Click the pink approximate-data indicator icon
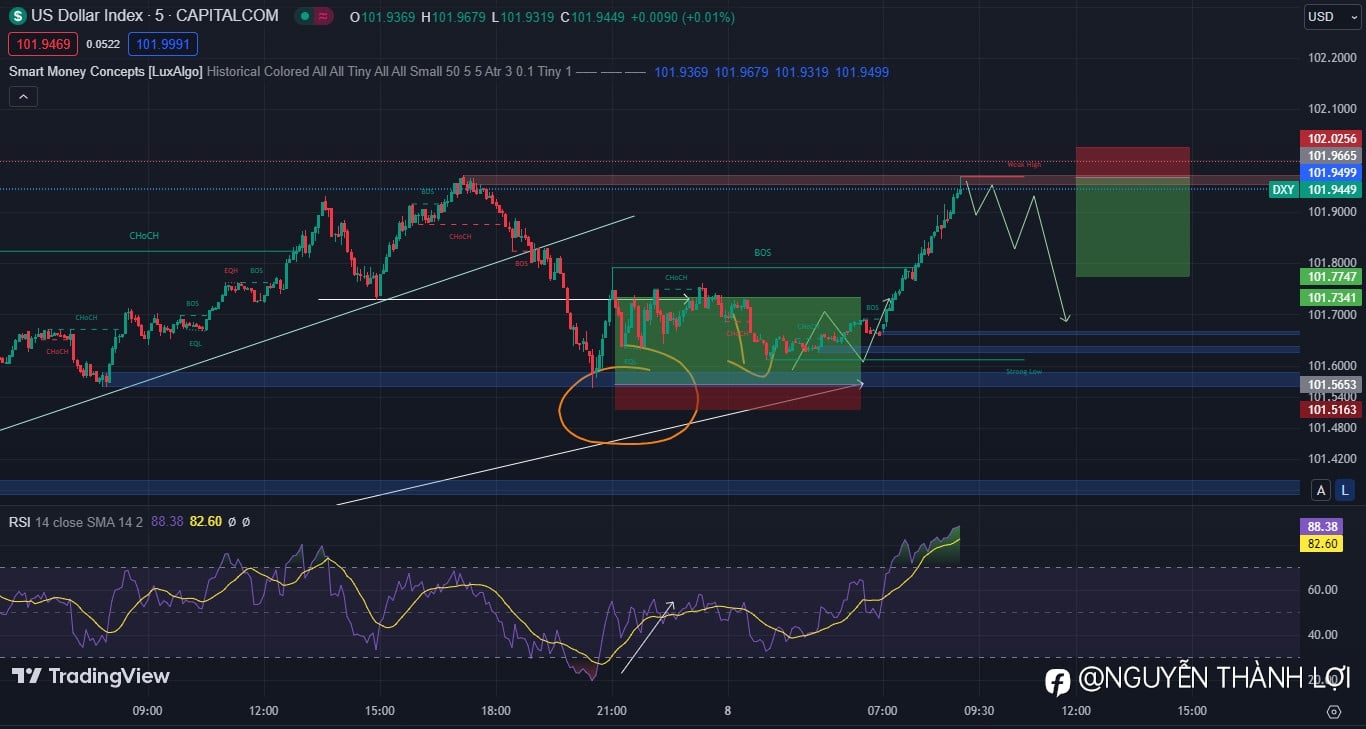This screenshot has width=1366, height=729. click(322, 16)
